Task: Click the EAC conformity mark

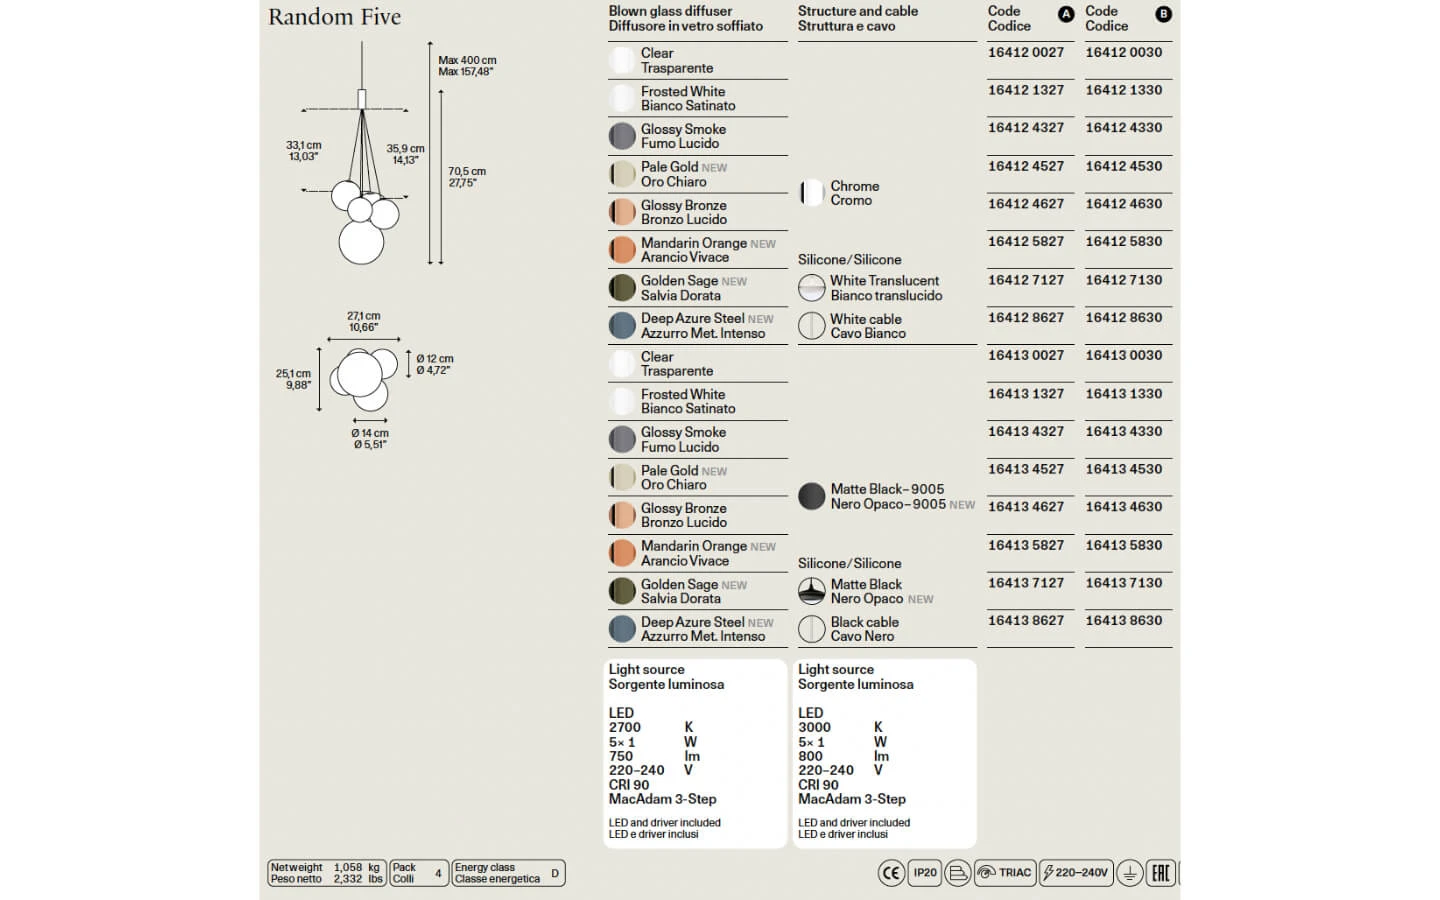Action: 1160,873
